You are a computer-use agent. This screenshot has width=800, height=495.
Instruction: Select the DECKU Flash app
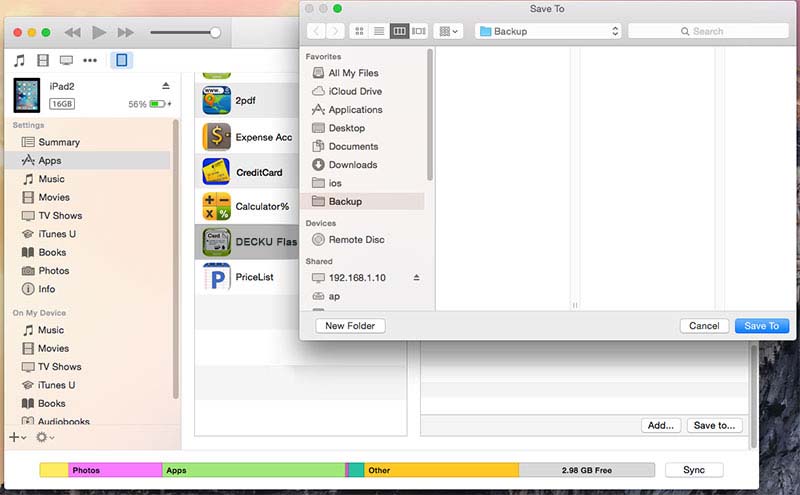(x=247, y=241)
